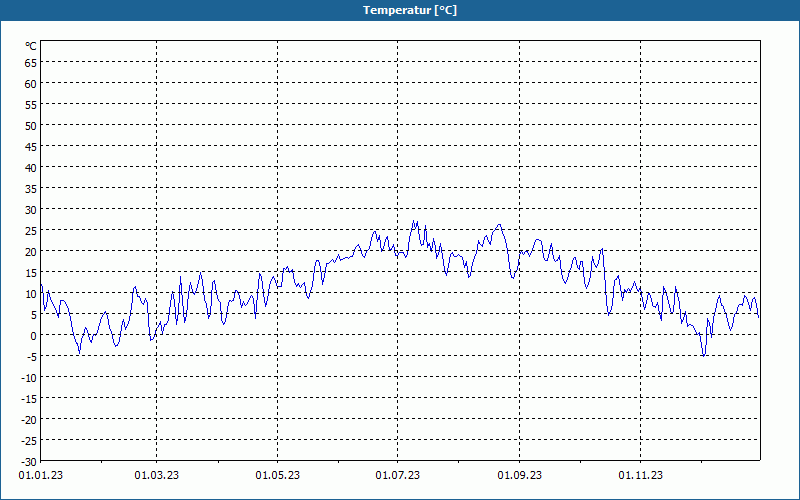Click the 01.11.23 date axis label

[x=640, y=476]
